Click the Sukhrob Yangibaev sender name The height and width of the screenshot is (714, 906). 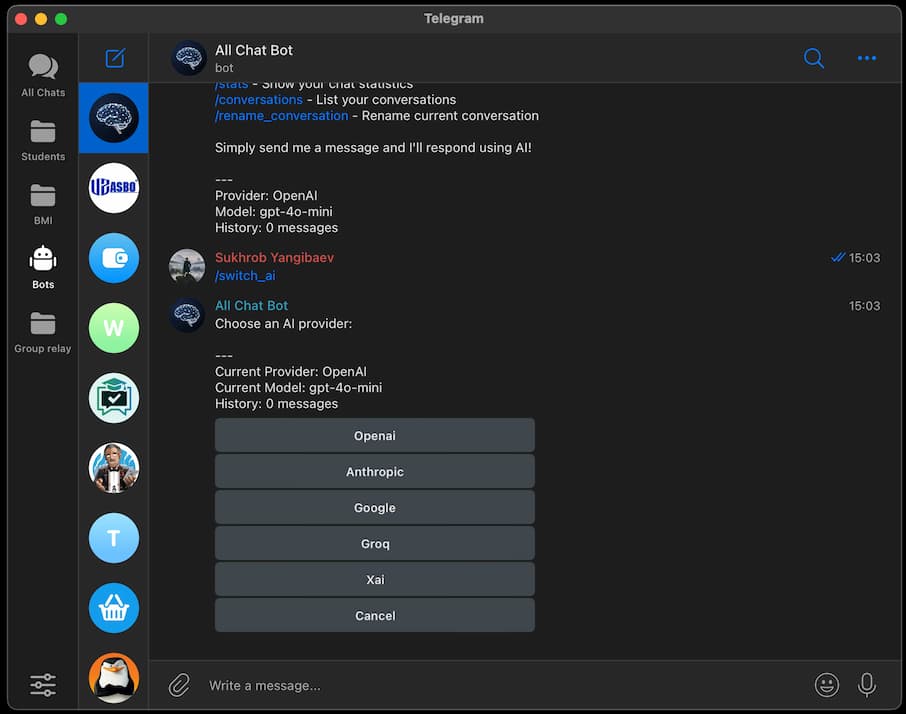(274, 258)
